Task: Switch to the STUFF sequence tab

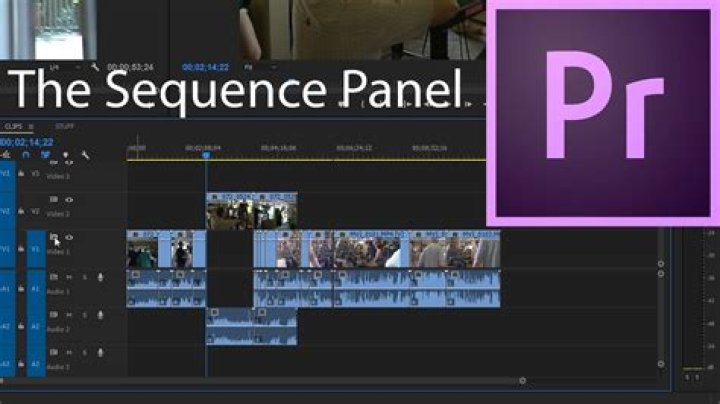Action: tap(64, 126)
